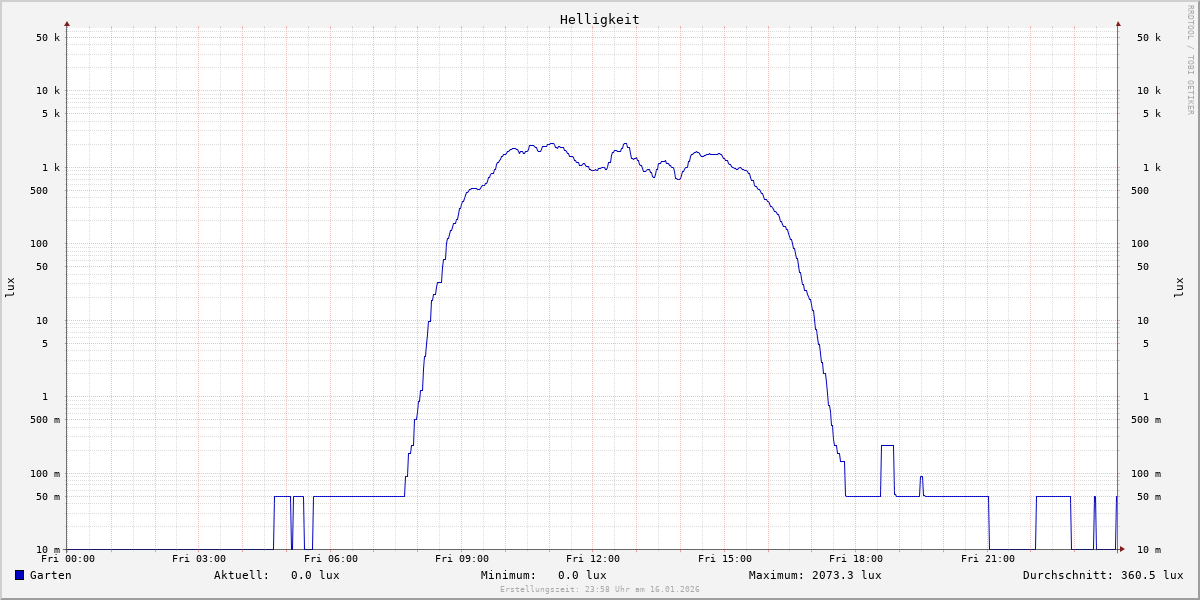
Task: Click the Fri 12:00 time axis label
Action: (593, 559)
